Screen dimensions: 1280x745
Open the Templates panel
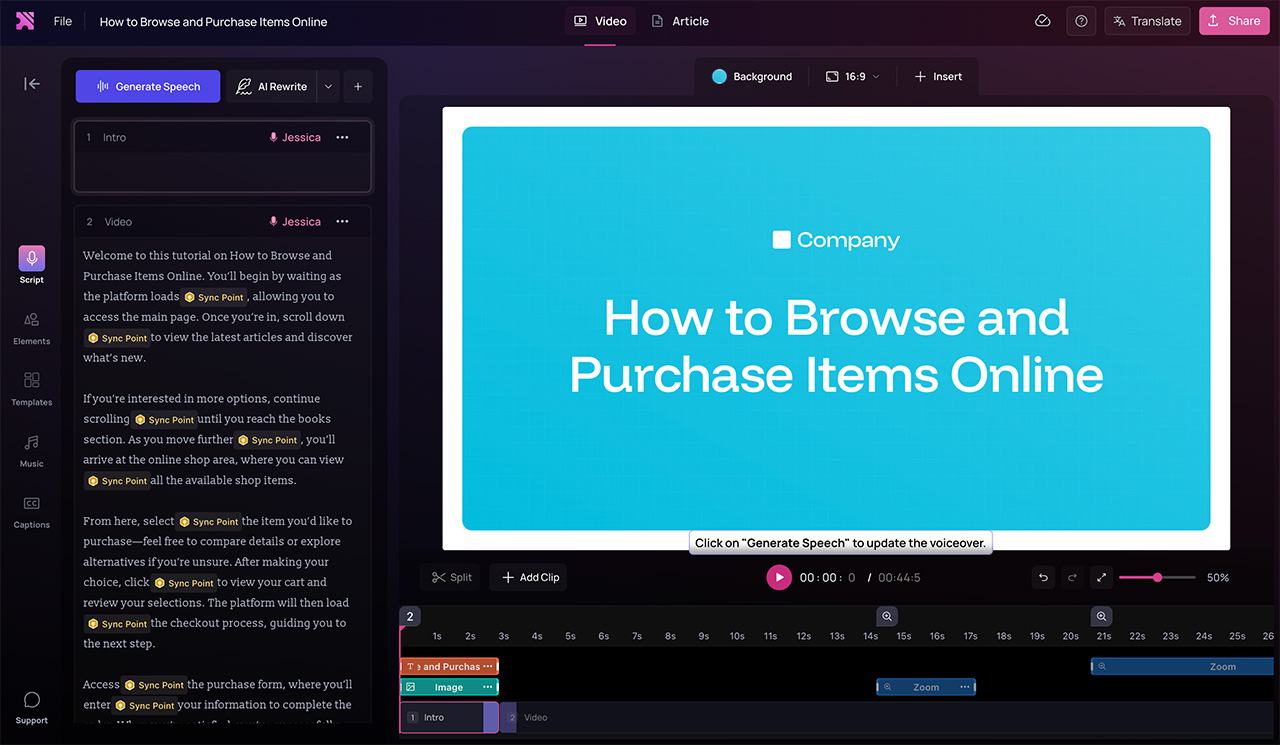[32, 388]
